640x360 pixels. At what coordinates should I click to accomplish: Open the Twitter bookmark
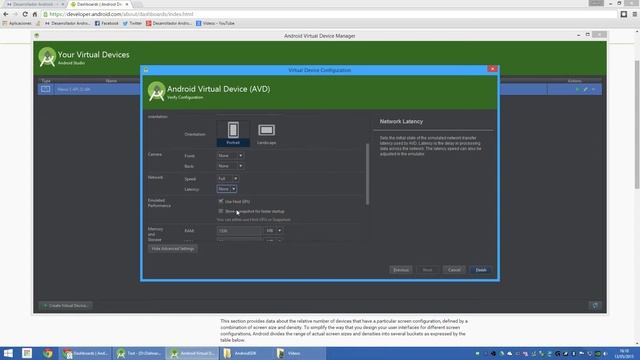(x=132, y=23)
